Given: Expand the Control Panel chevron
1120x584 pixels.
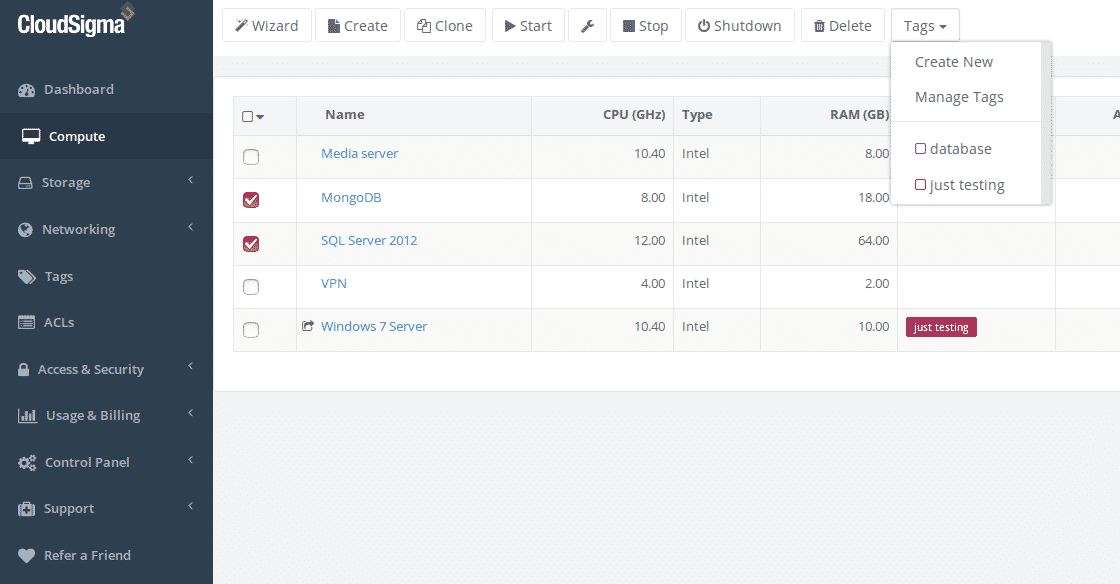Looking at the screenshot, I should coord(191,460).
